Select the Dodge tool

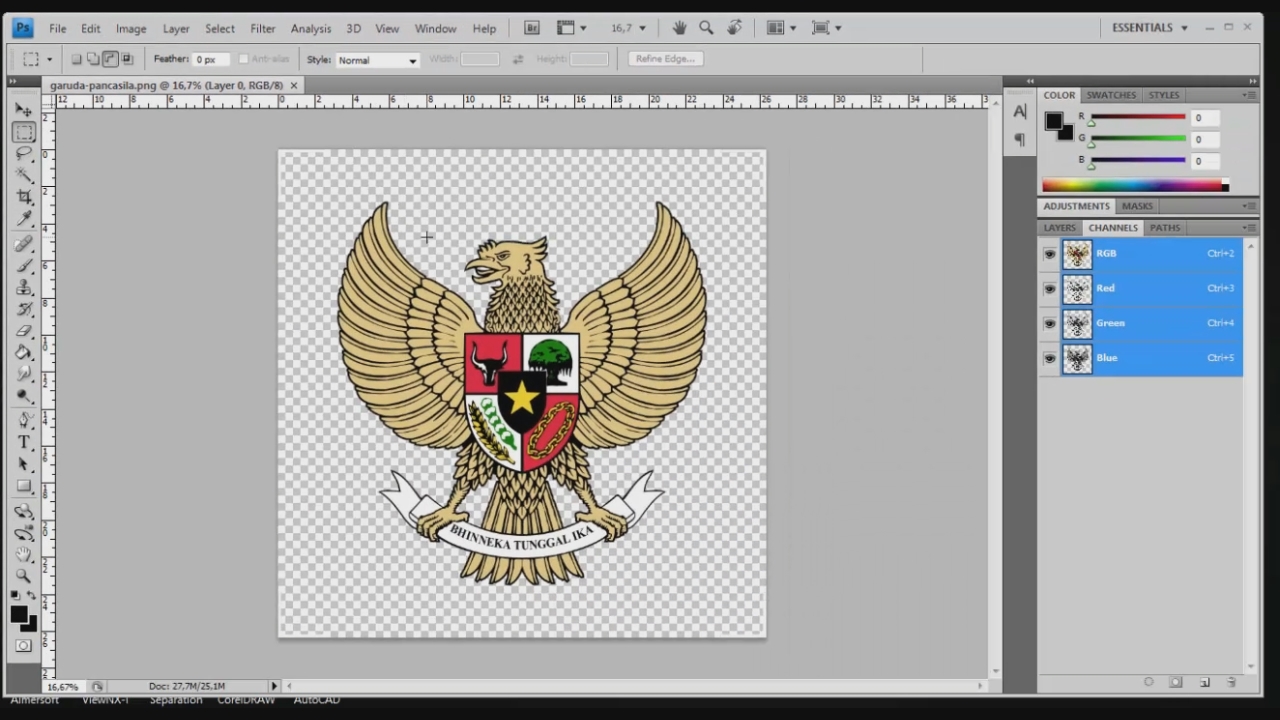[24, 396]
